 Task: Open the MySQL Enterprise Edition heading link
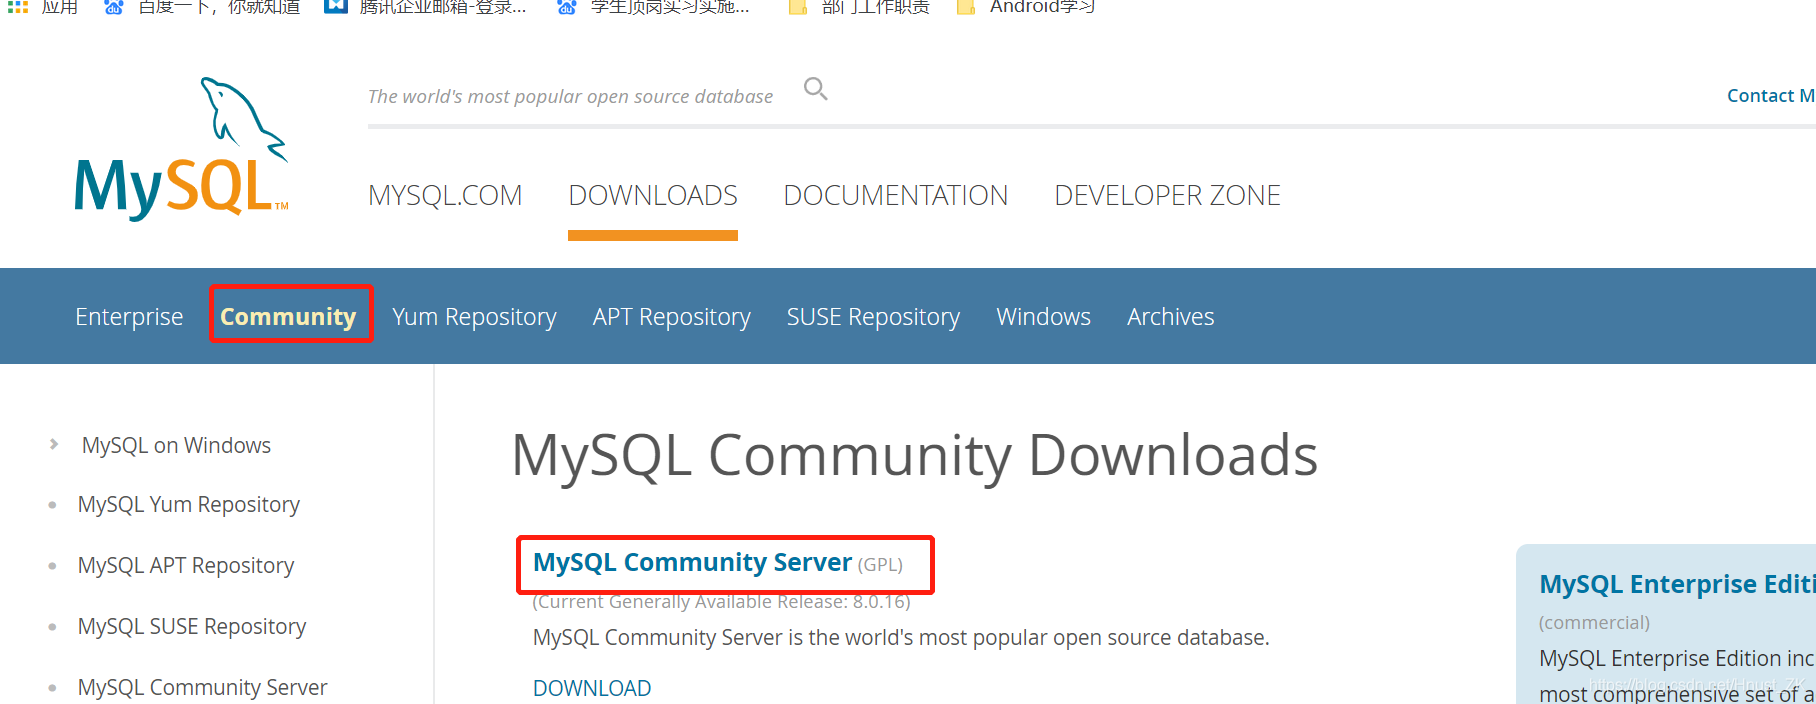pos(1677,584)
